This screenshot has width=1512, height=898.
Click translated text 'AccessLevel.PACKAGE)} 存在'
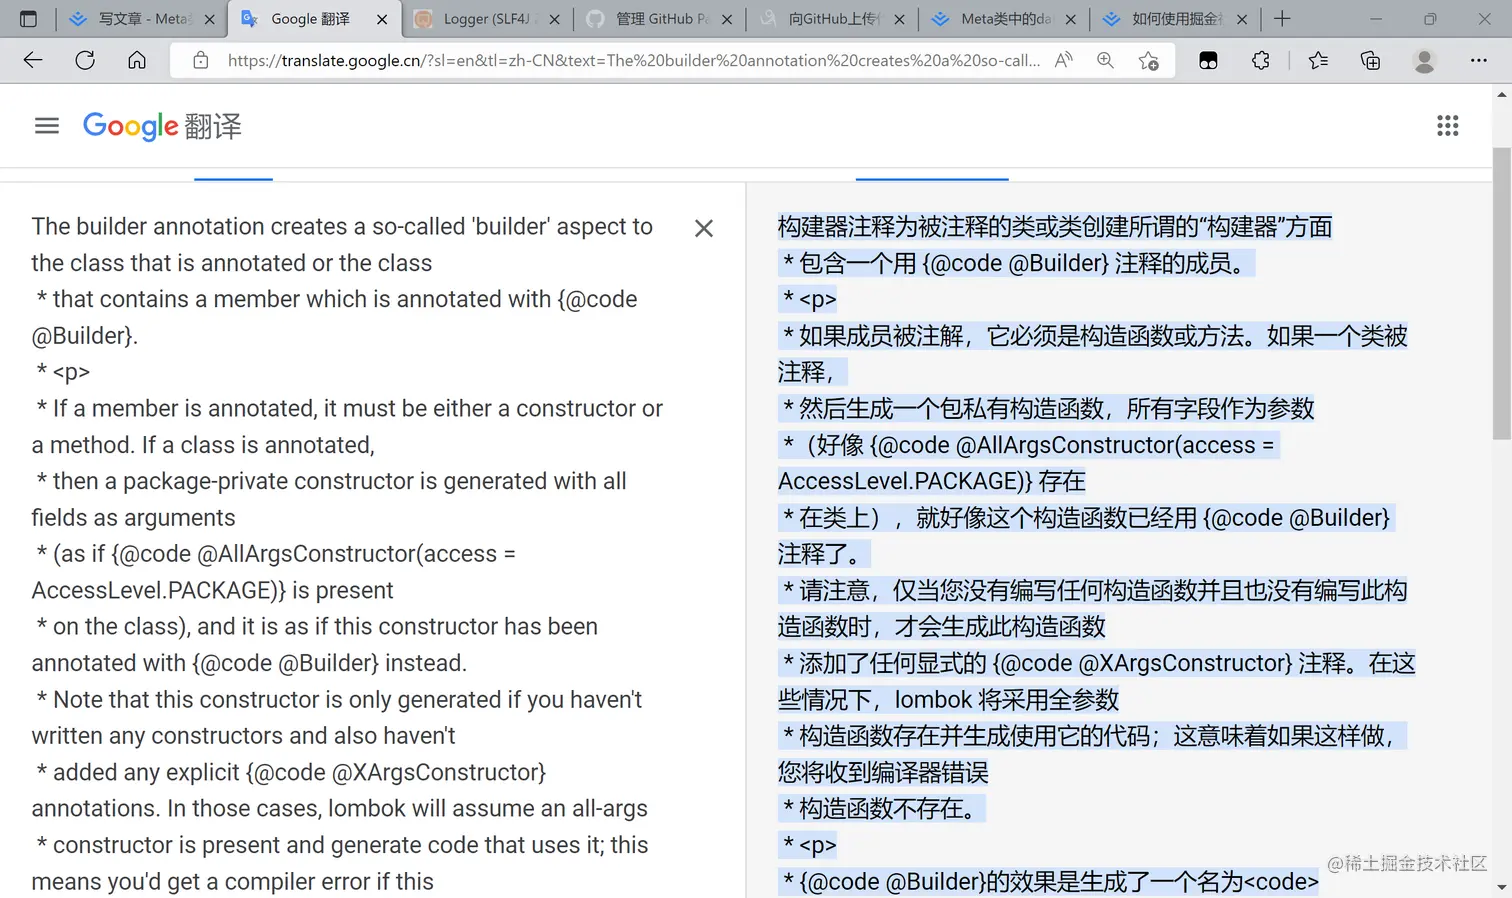(931, 481)
